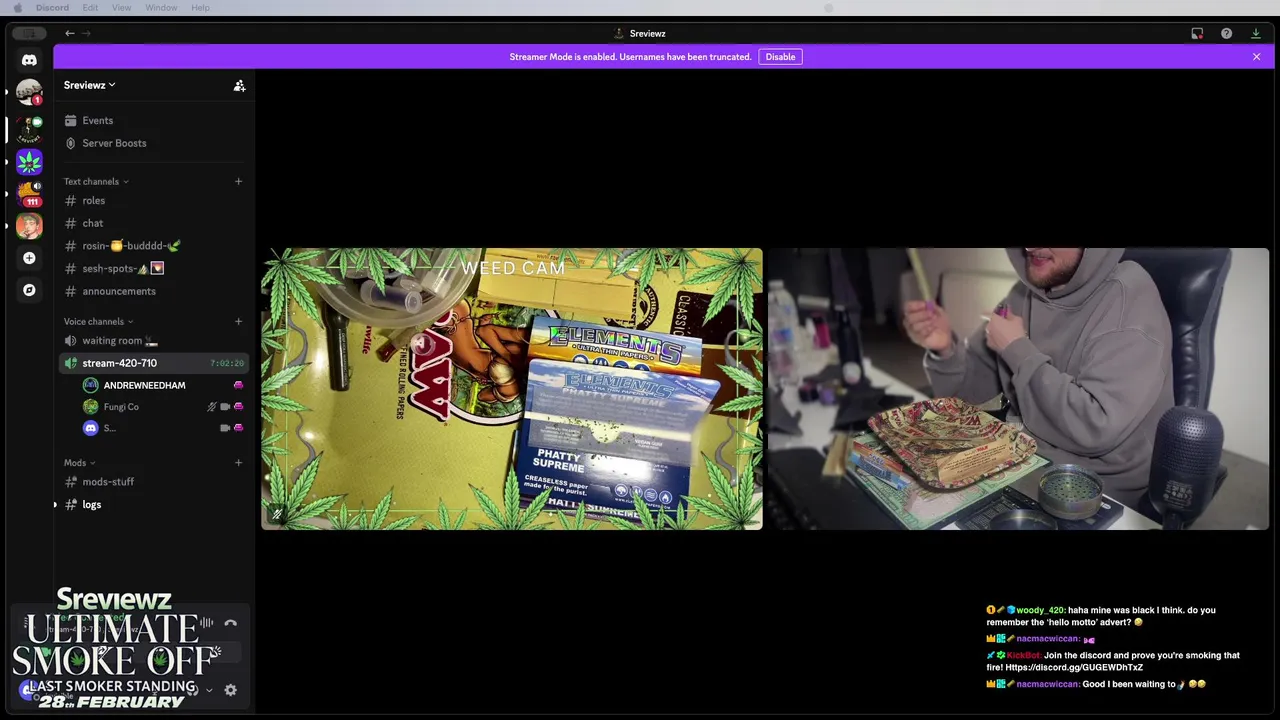Screen dimensions: 1280x720
Task: Open Discord direct messages home icon
Action: (x=29, y=60)
